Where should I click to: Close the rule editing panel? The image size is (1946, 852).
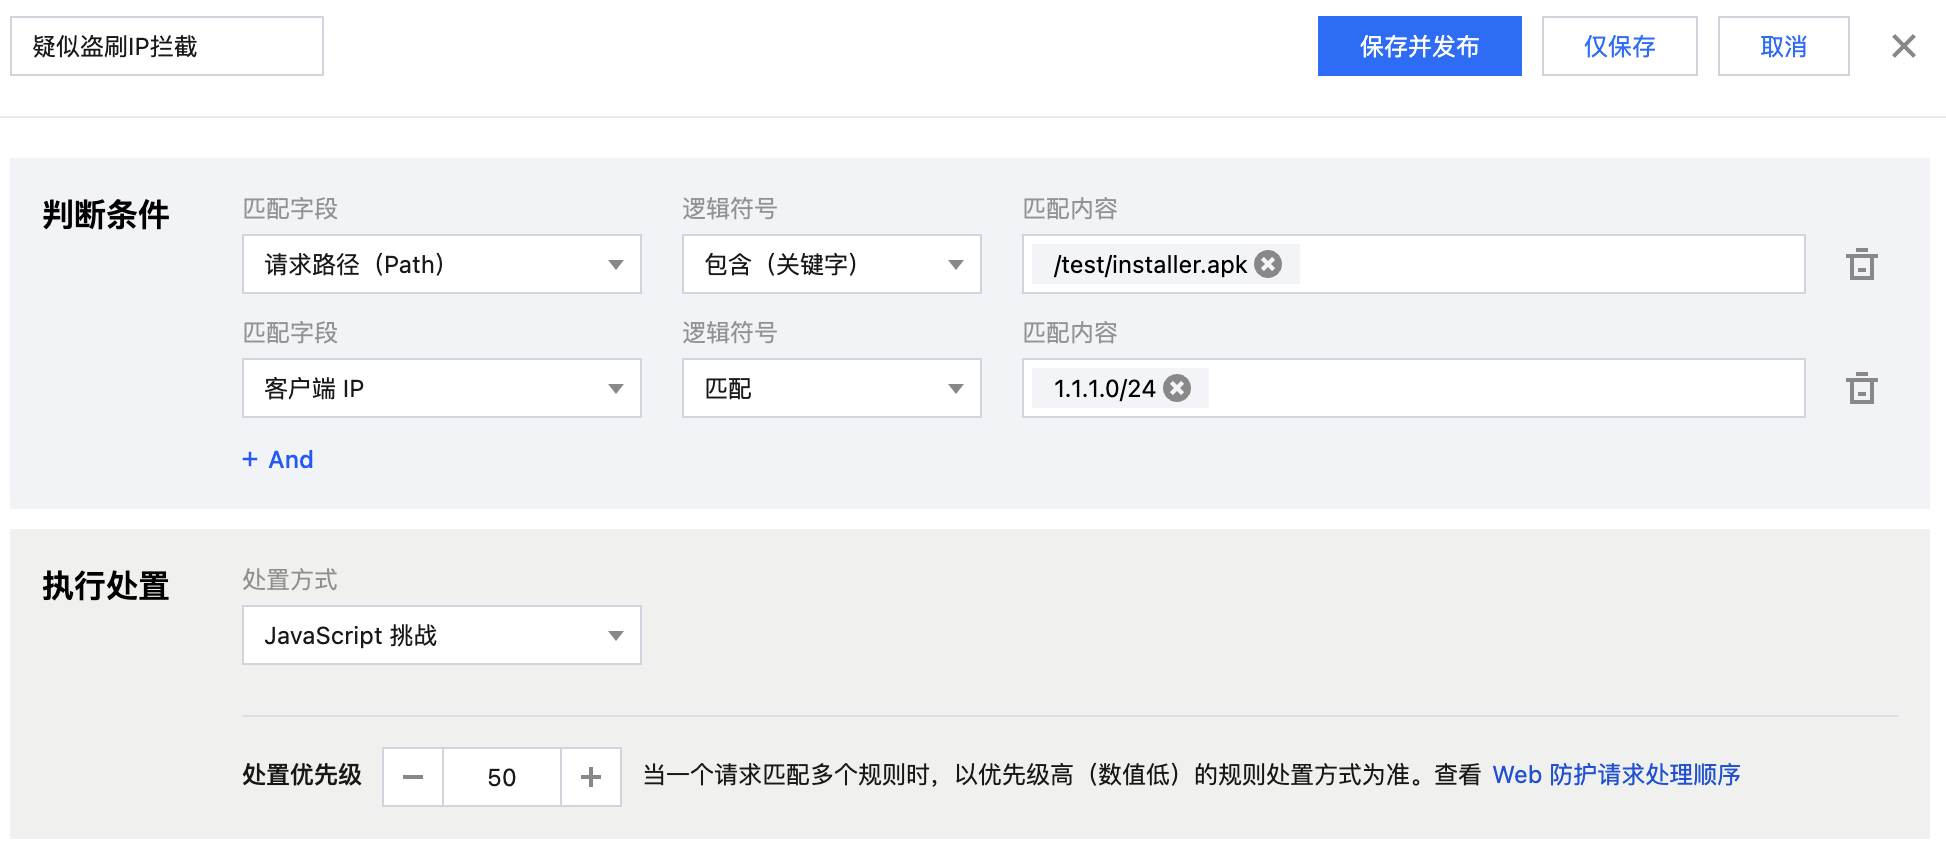coord(1903,46)
